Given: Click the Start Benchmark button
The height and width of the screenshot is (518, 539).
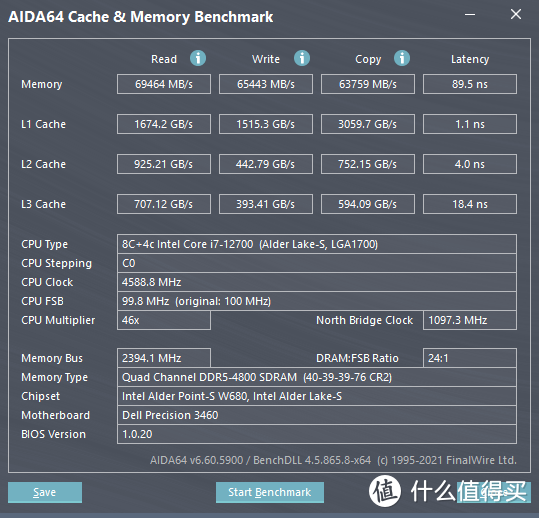Looking at the screenshot, I should coord(270,492).
